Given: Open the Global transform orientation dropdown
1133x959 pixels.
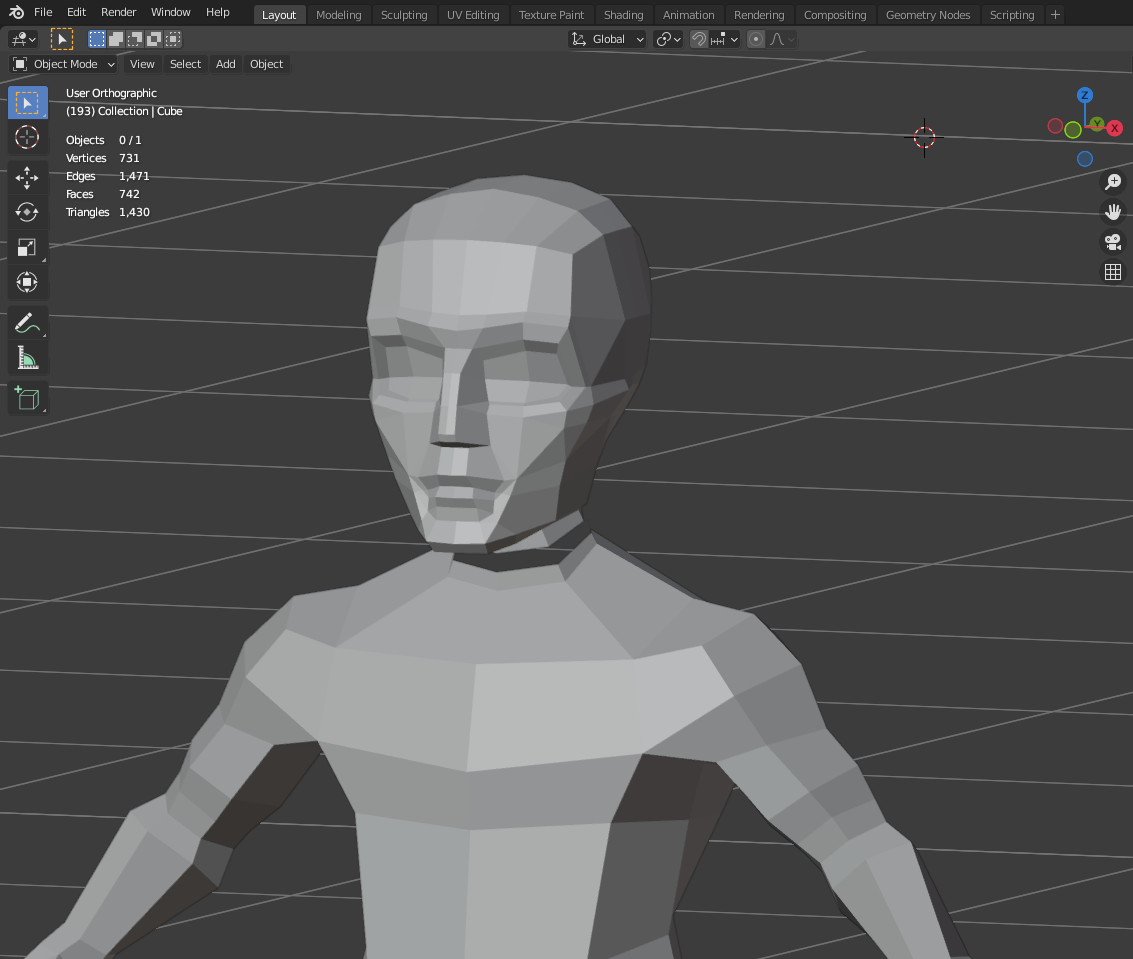Looking at the screenshot, I should (x=608, y=39).
